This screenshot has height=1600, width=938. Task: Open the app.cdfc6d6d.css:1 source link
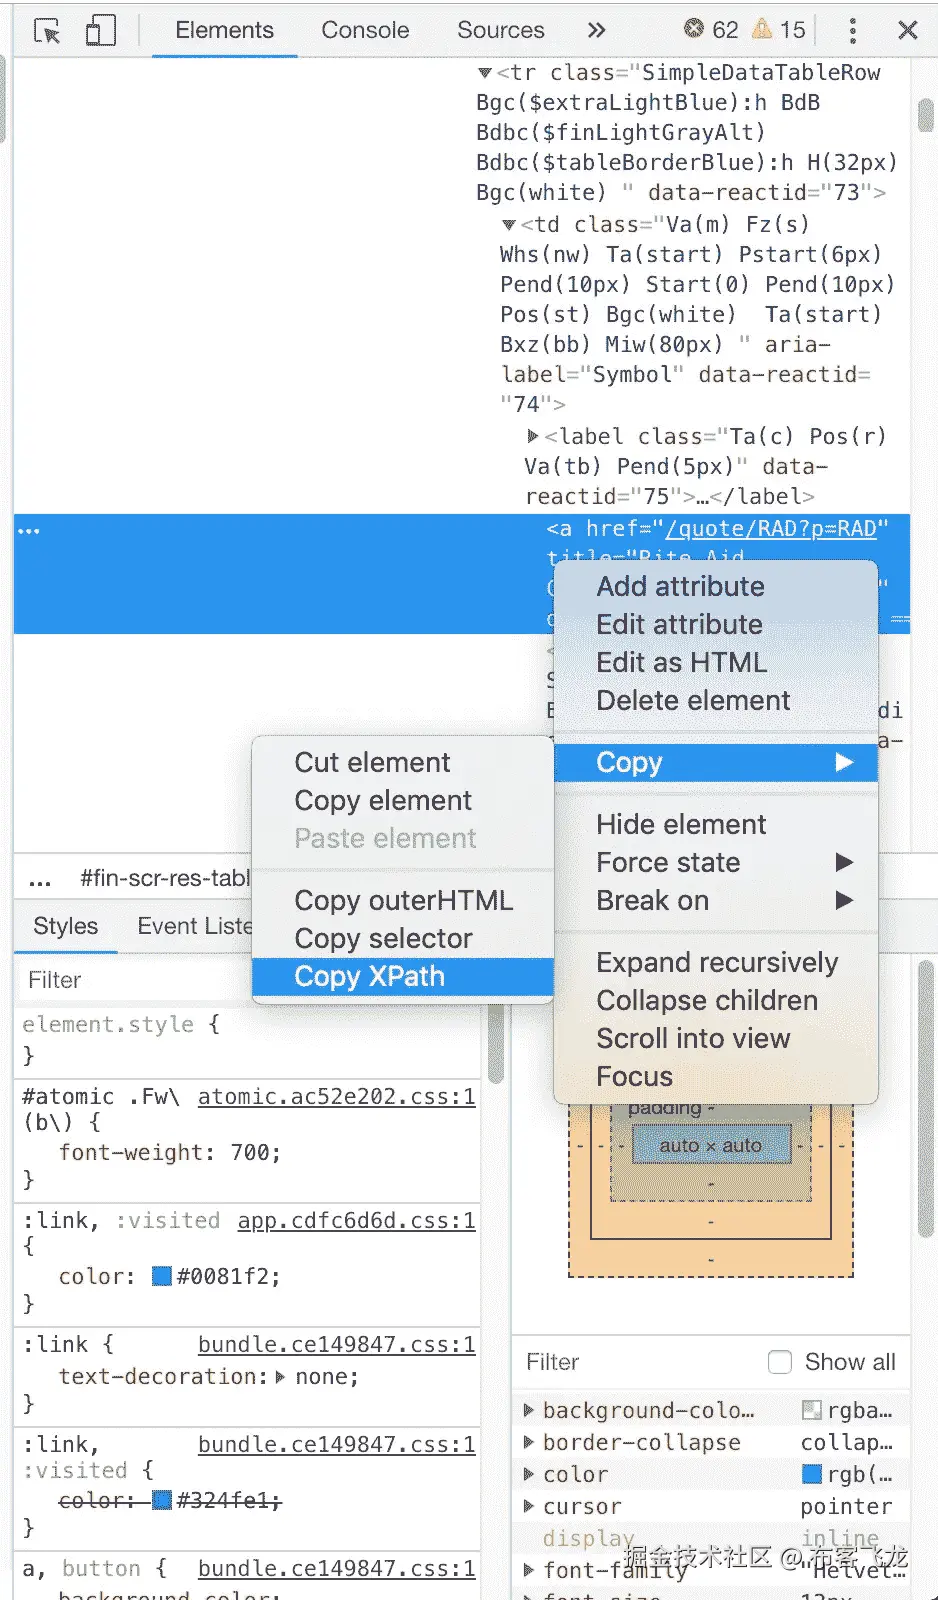click(x=356, y=1220)
